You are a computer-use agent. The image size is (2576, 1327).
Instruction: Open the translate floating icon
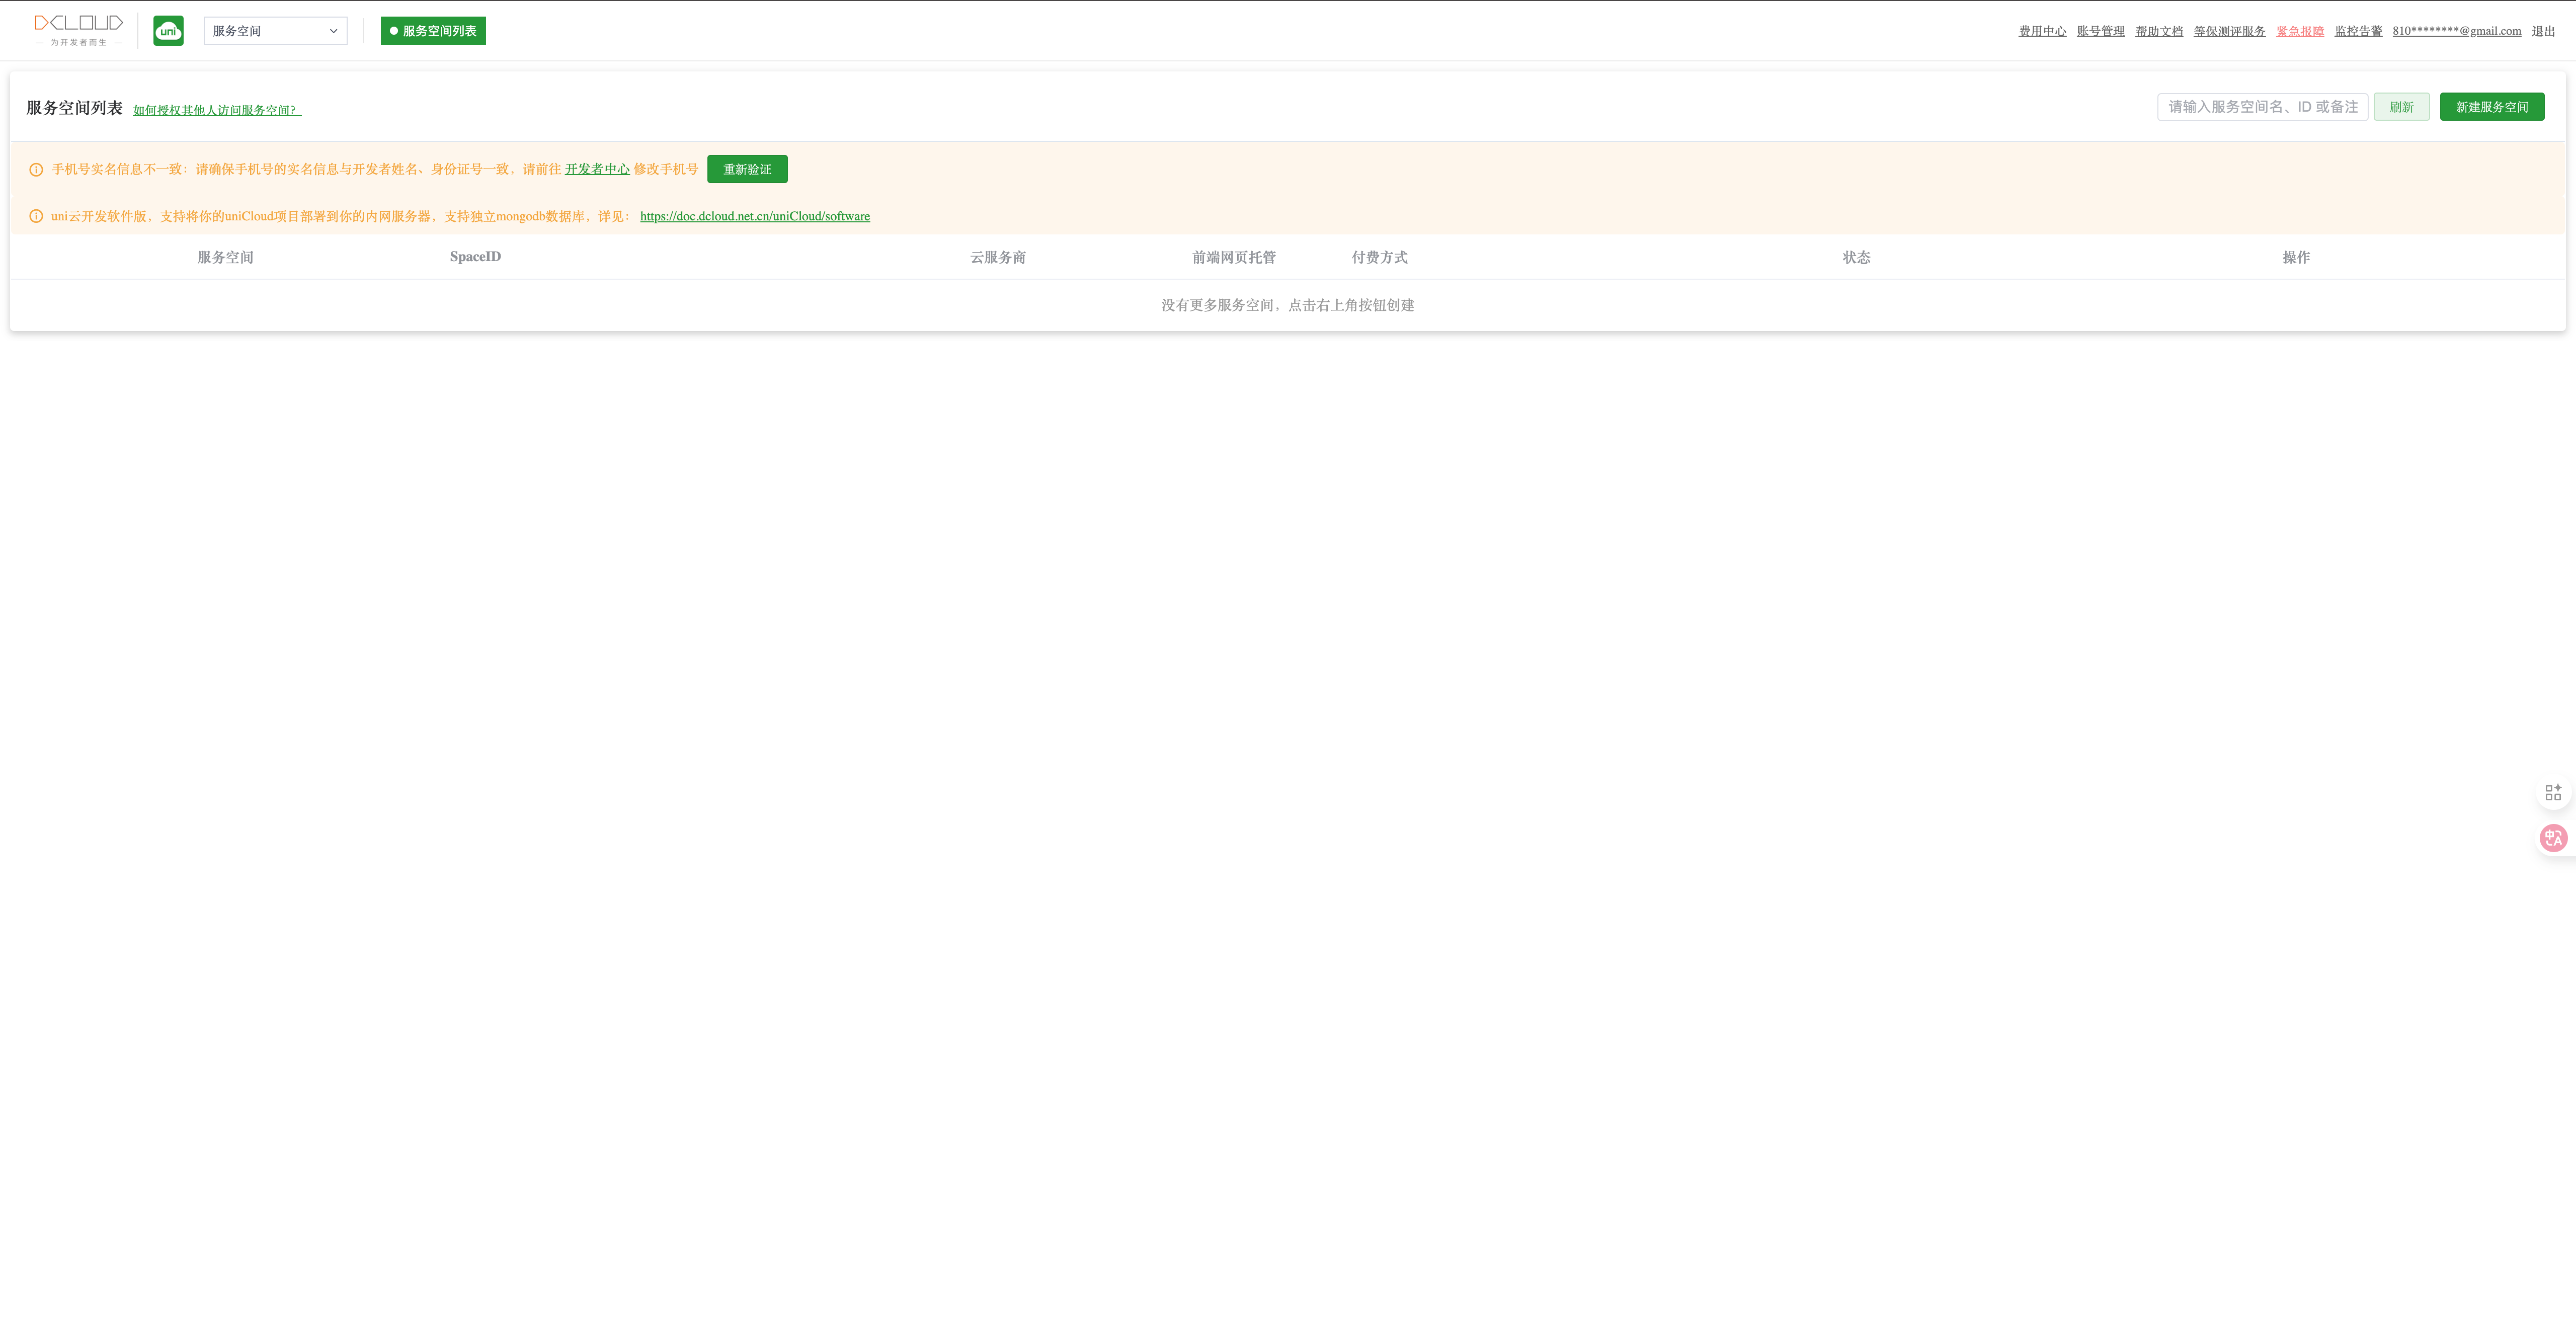pyautogui.click(x=2553, y=838)
